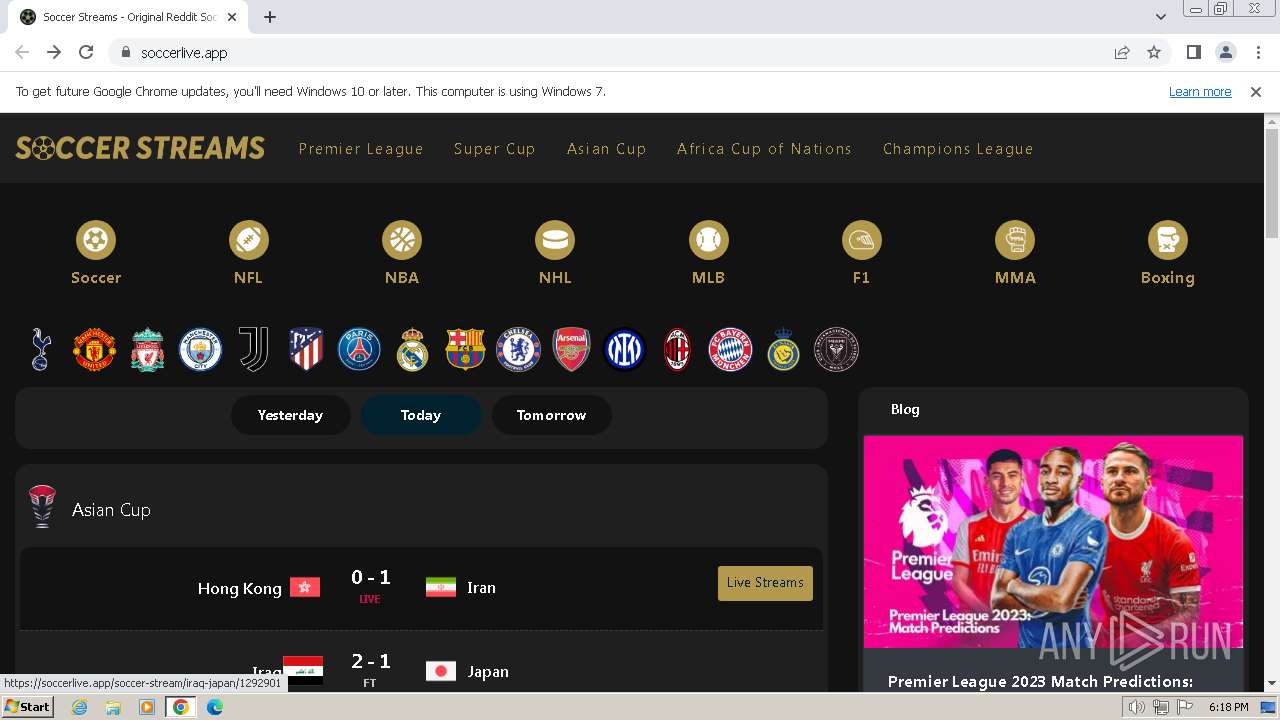
Task: Open Premier League menu item
Action: tap(361, 149)
